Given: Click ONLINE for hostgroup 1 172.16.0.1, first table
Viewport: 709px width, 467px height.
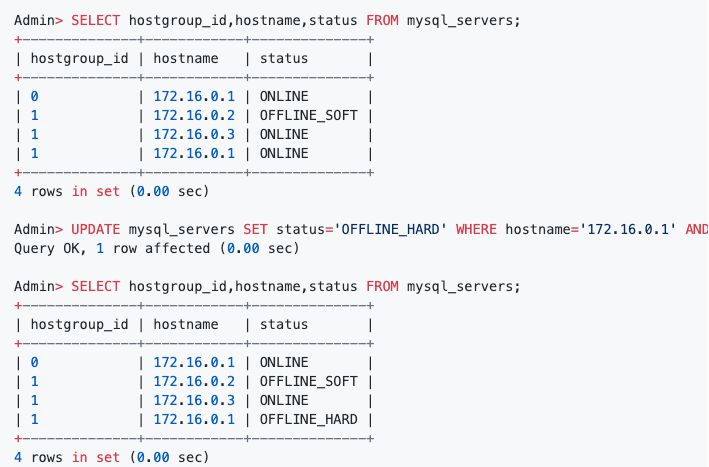Looking at the screenshot, I should pos(284,153).
